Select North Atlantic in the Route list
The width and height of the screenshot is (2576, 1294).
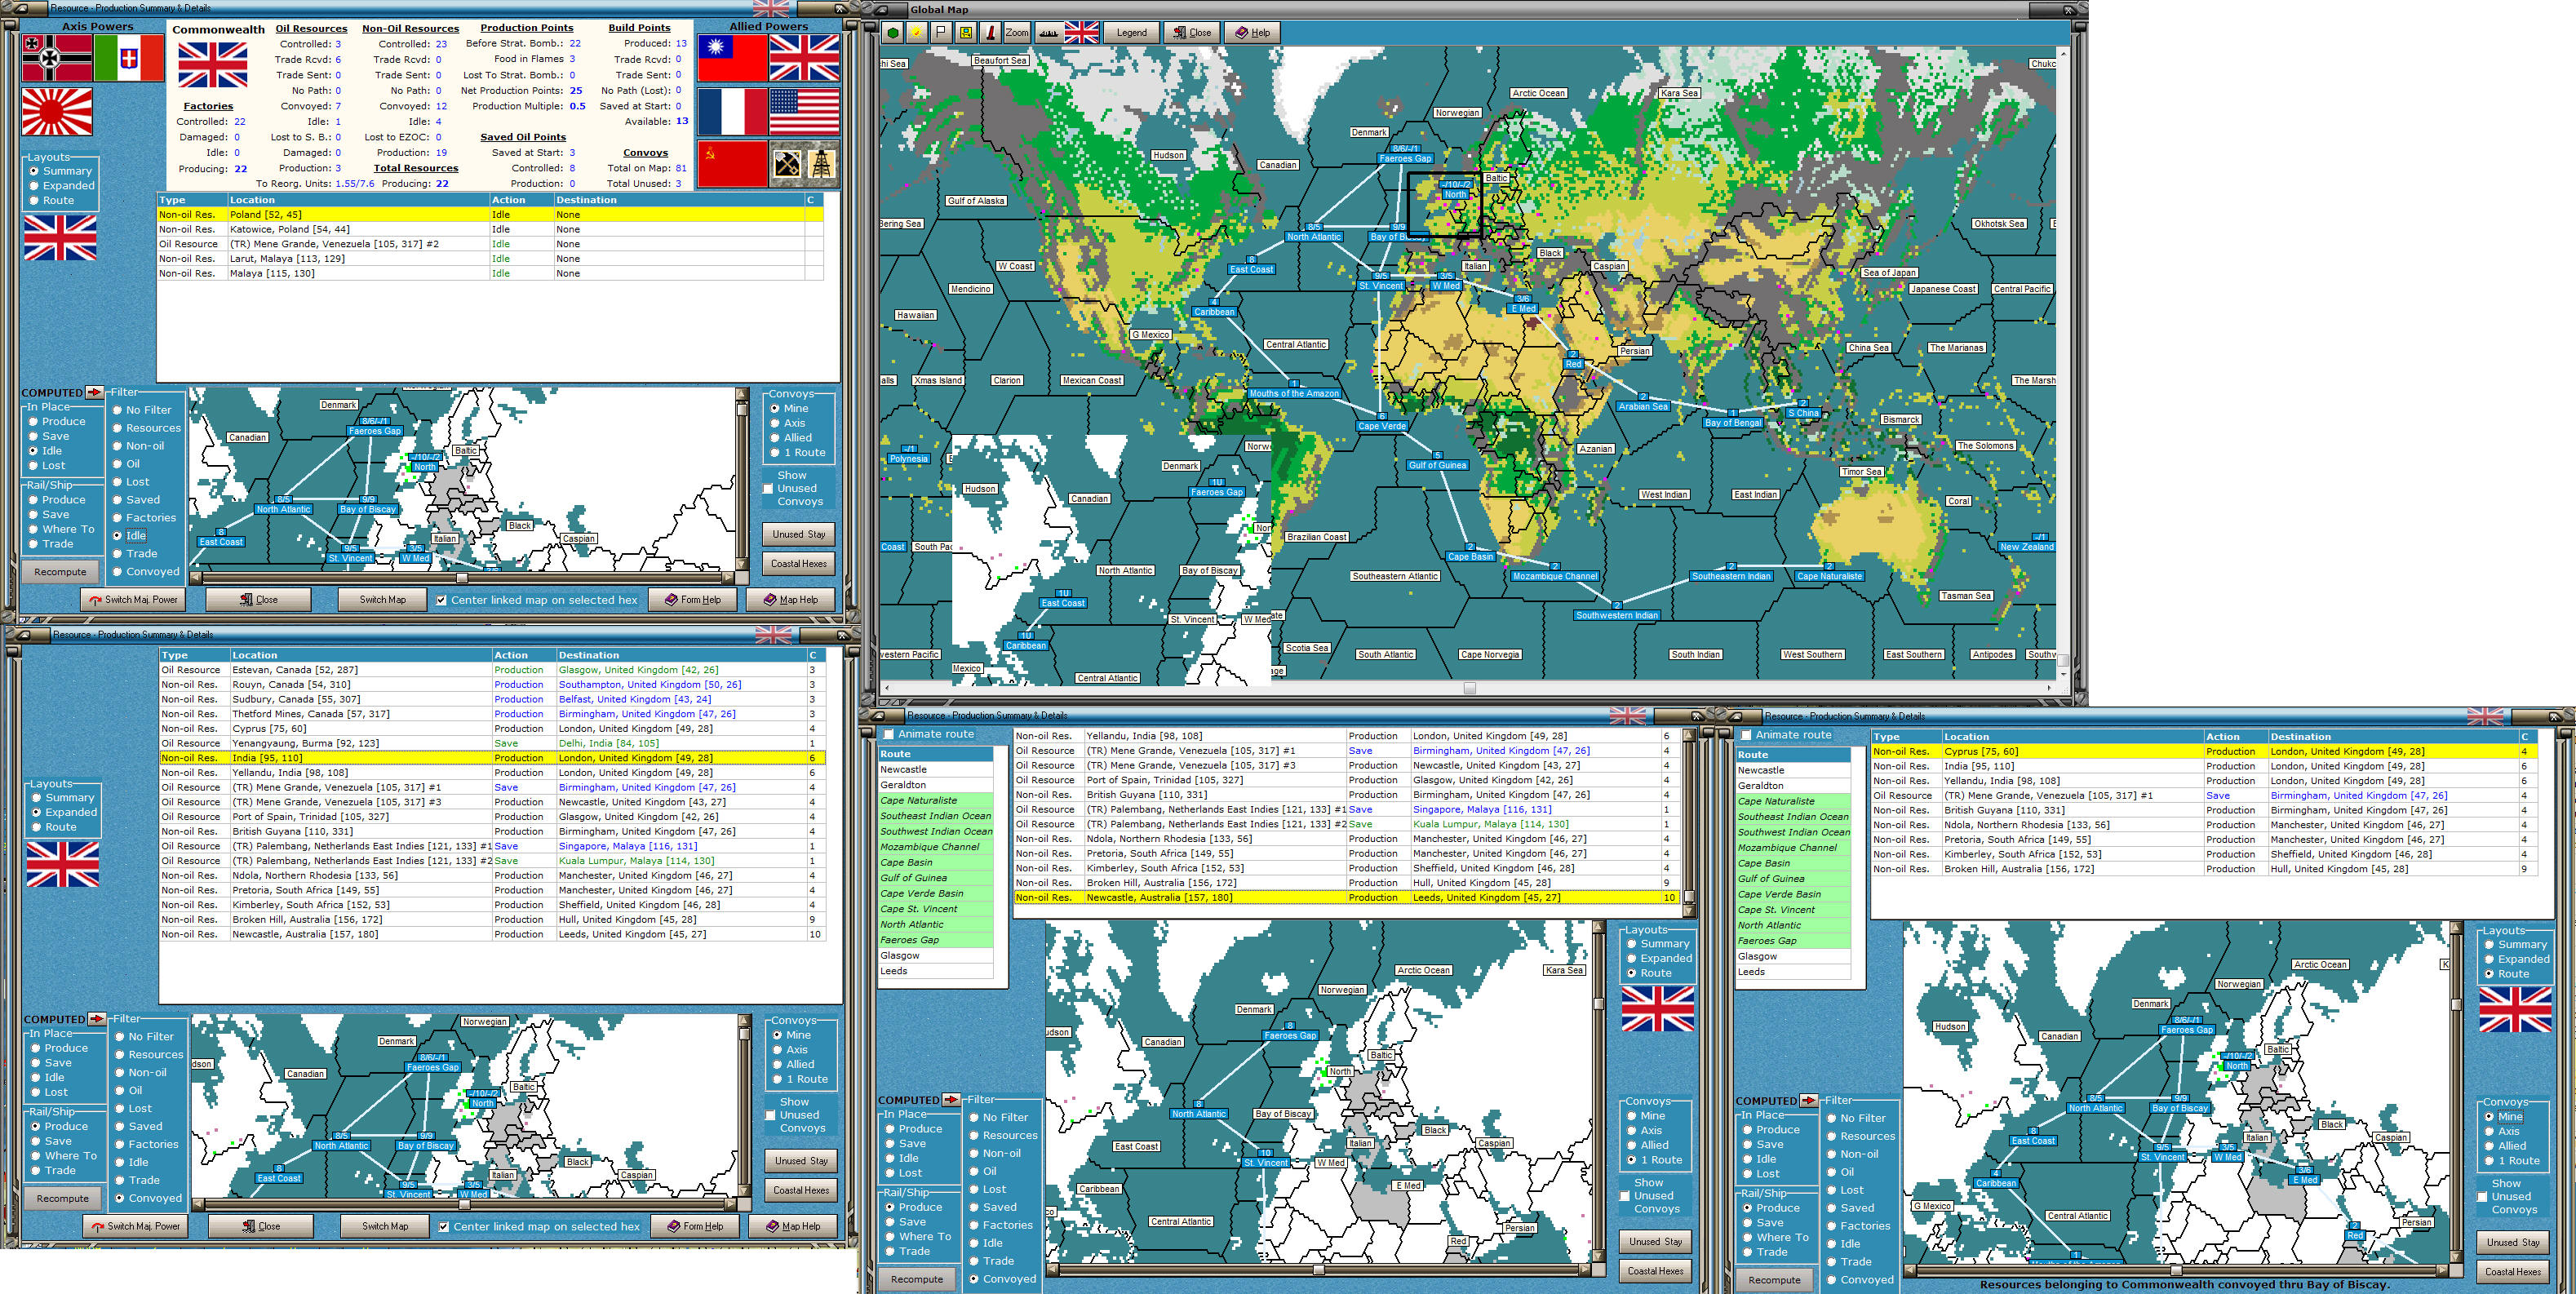point(911,925)
